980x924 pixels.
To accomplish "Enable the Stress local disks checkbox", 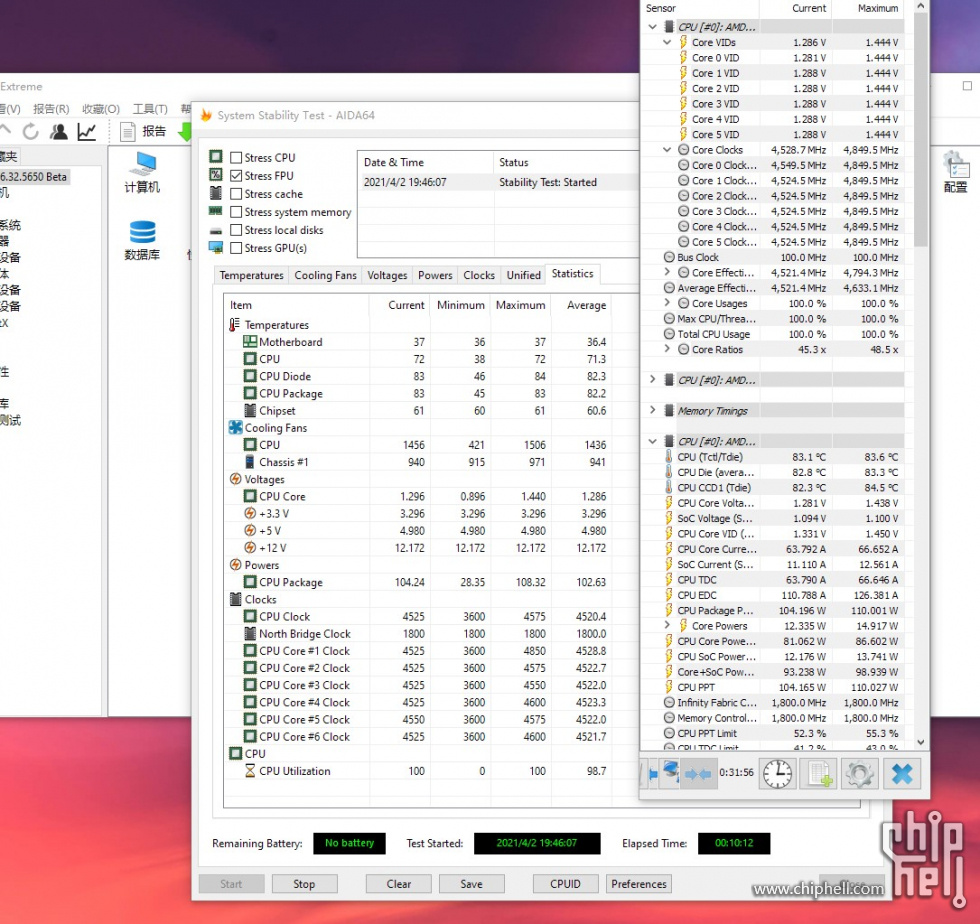I will [236, 230].
